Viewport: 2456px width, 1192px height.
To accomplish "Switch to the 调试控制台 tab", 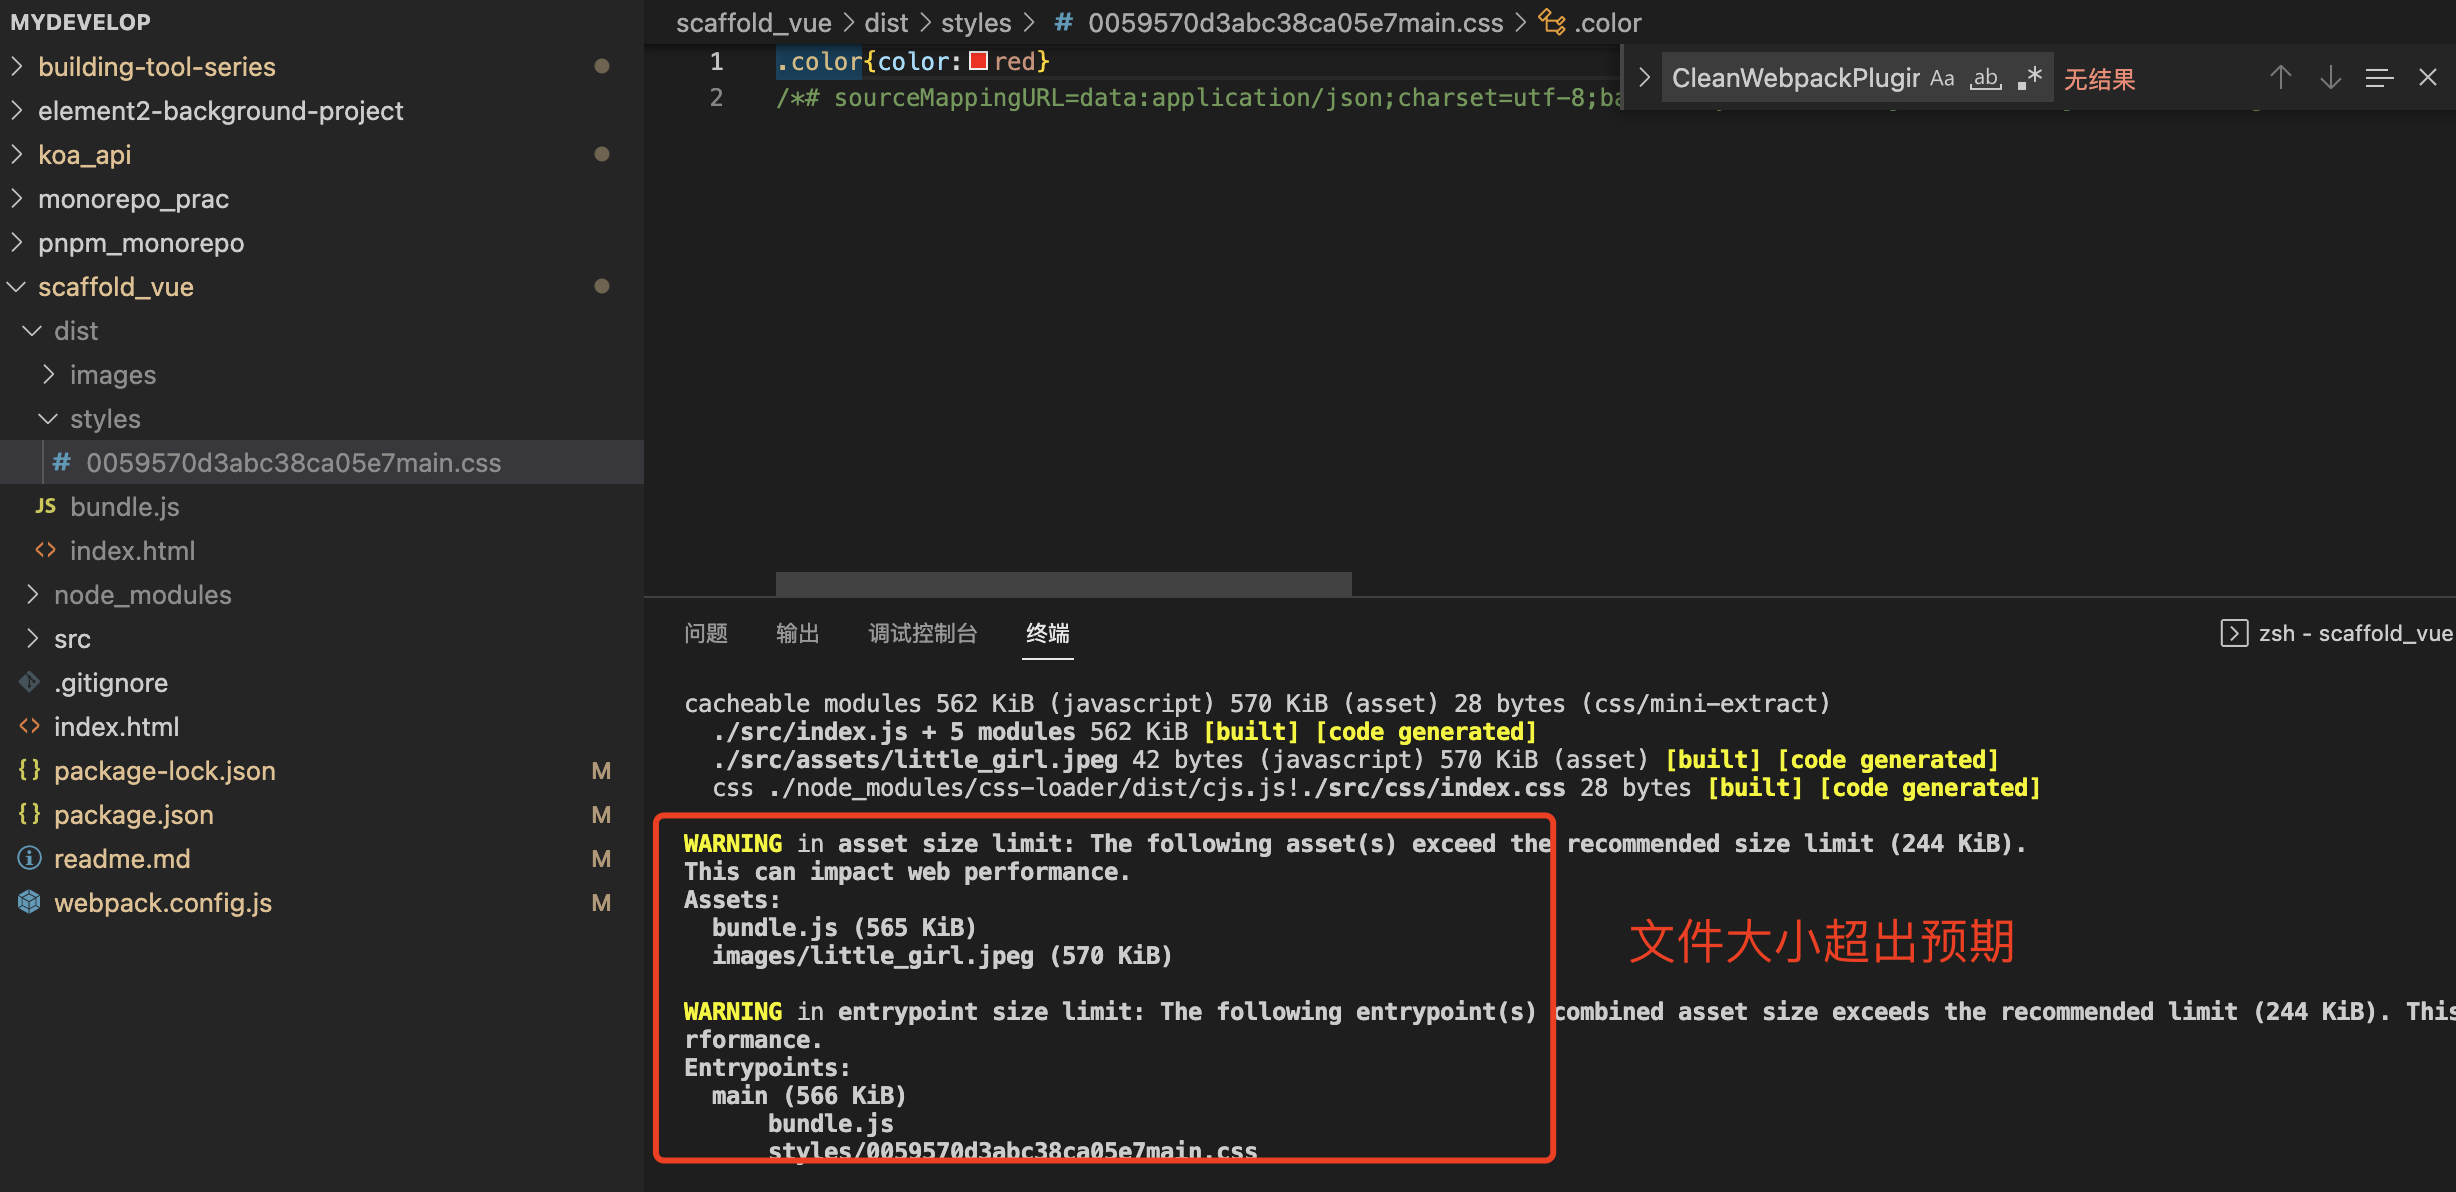I will point(922,633).
